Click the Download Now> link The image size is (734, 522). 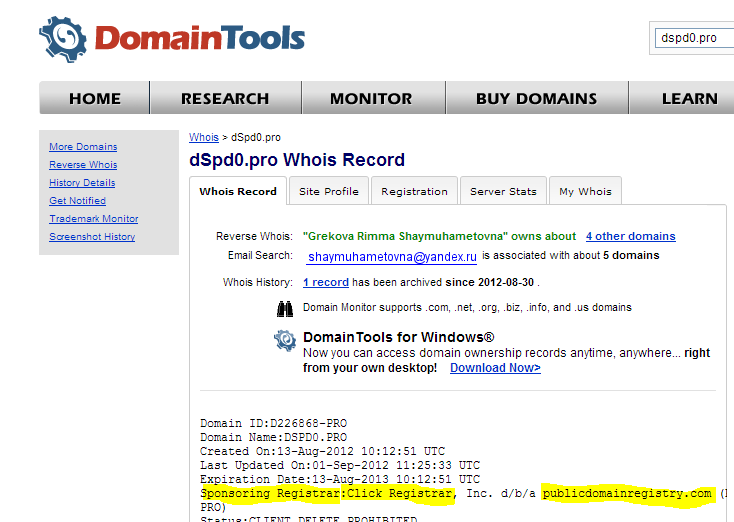(x=495, y=368)
